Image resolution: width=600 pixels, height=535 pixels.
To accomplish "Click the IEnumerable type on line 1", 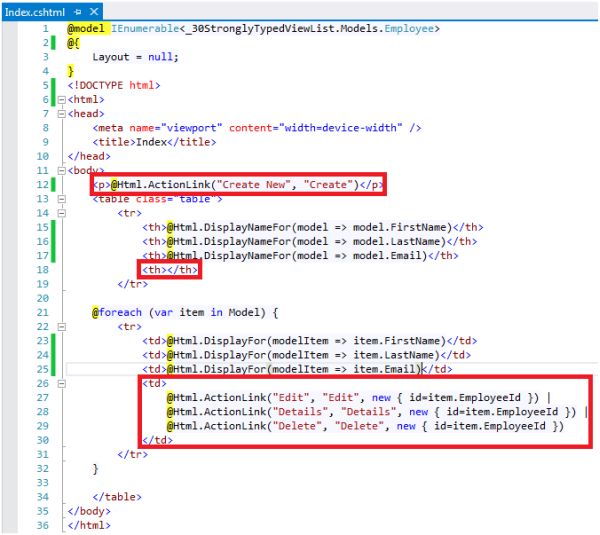I will pyautogui.click(x=145, y=29).
